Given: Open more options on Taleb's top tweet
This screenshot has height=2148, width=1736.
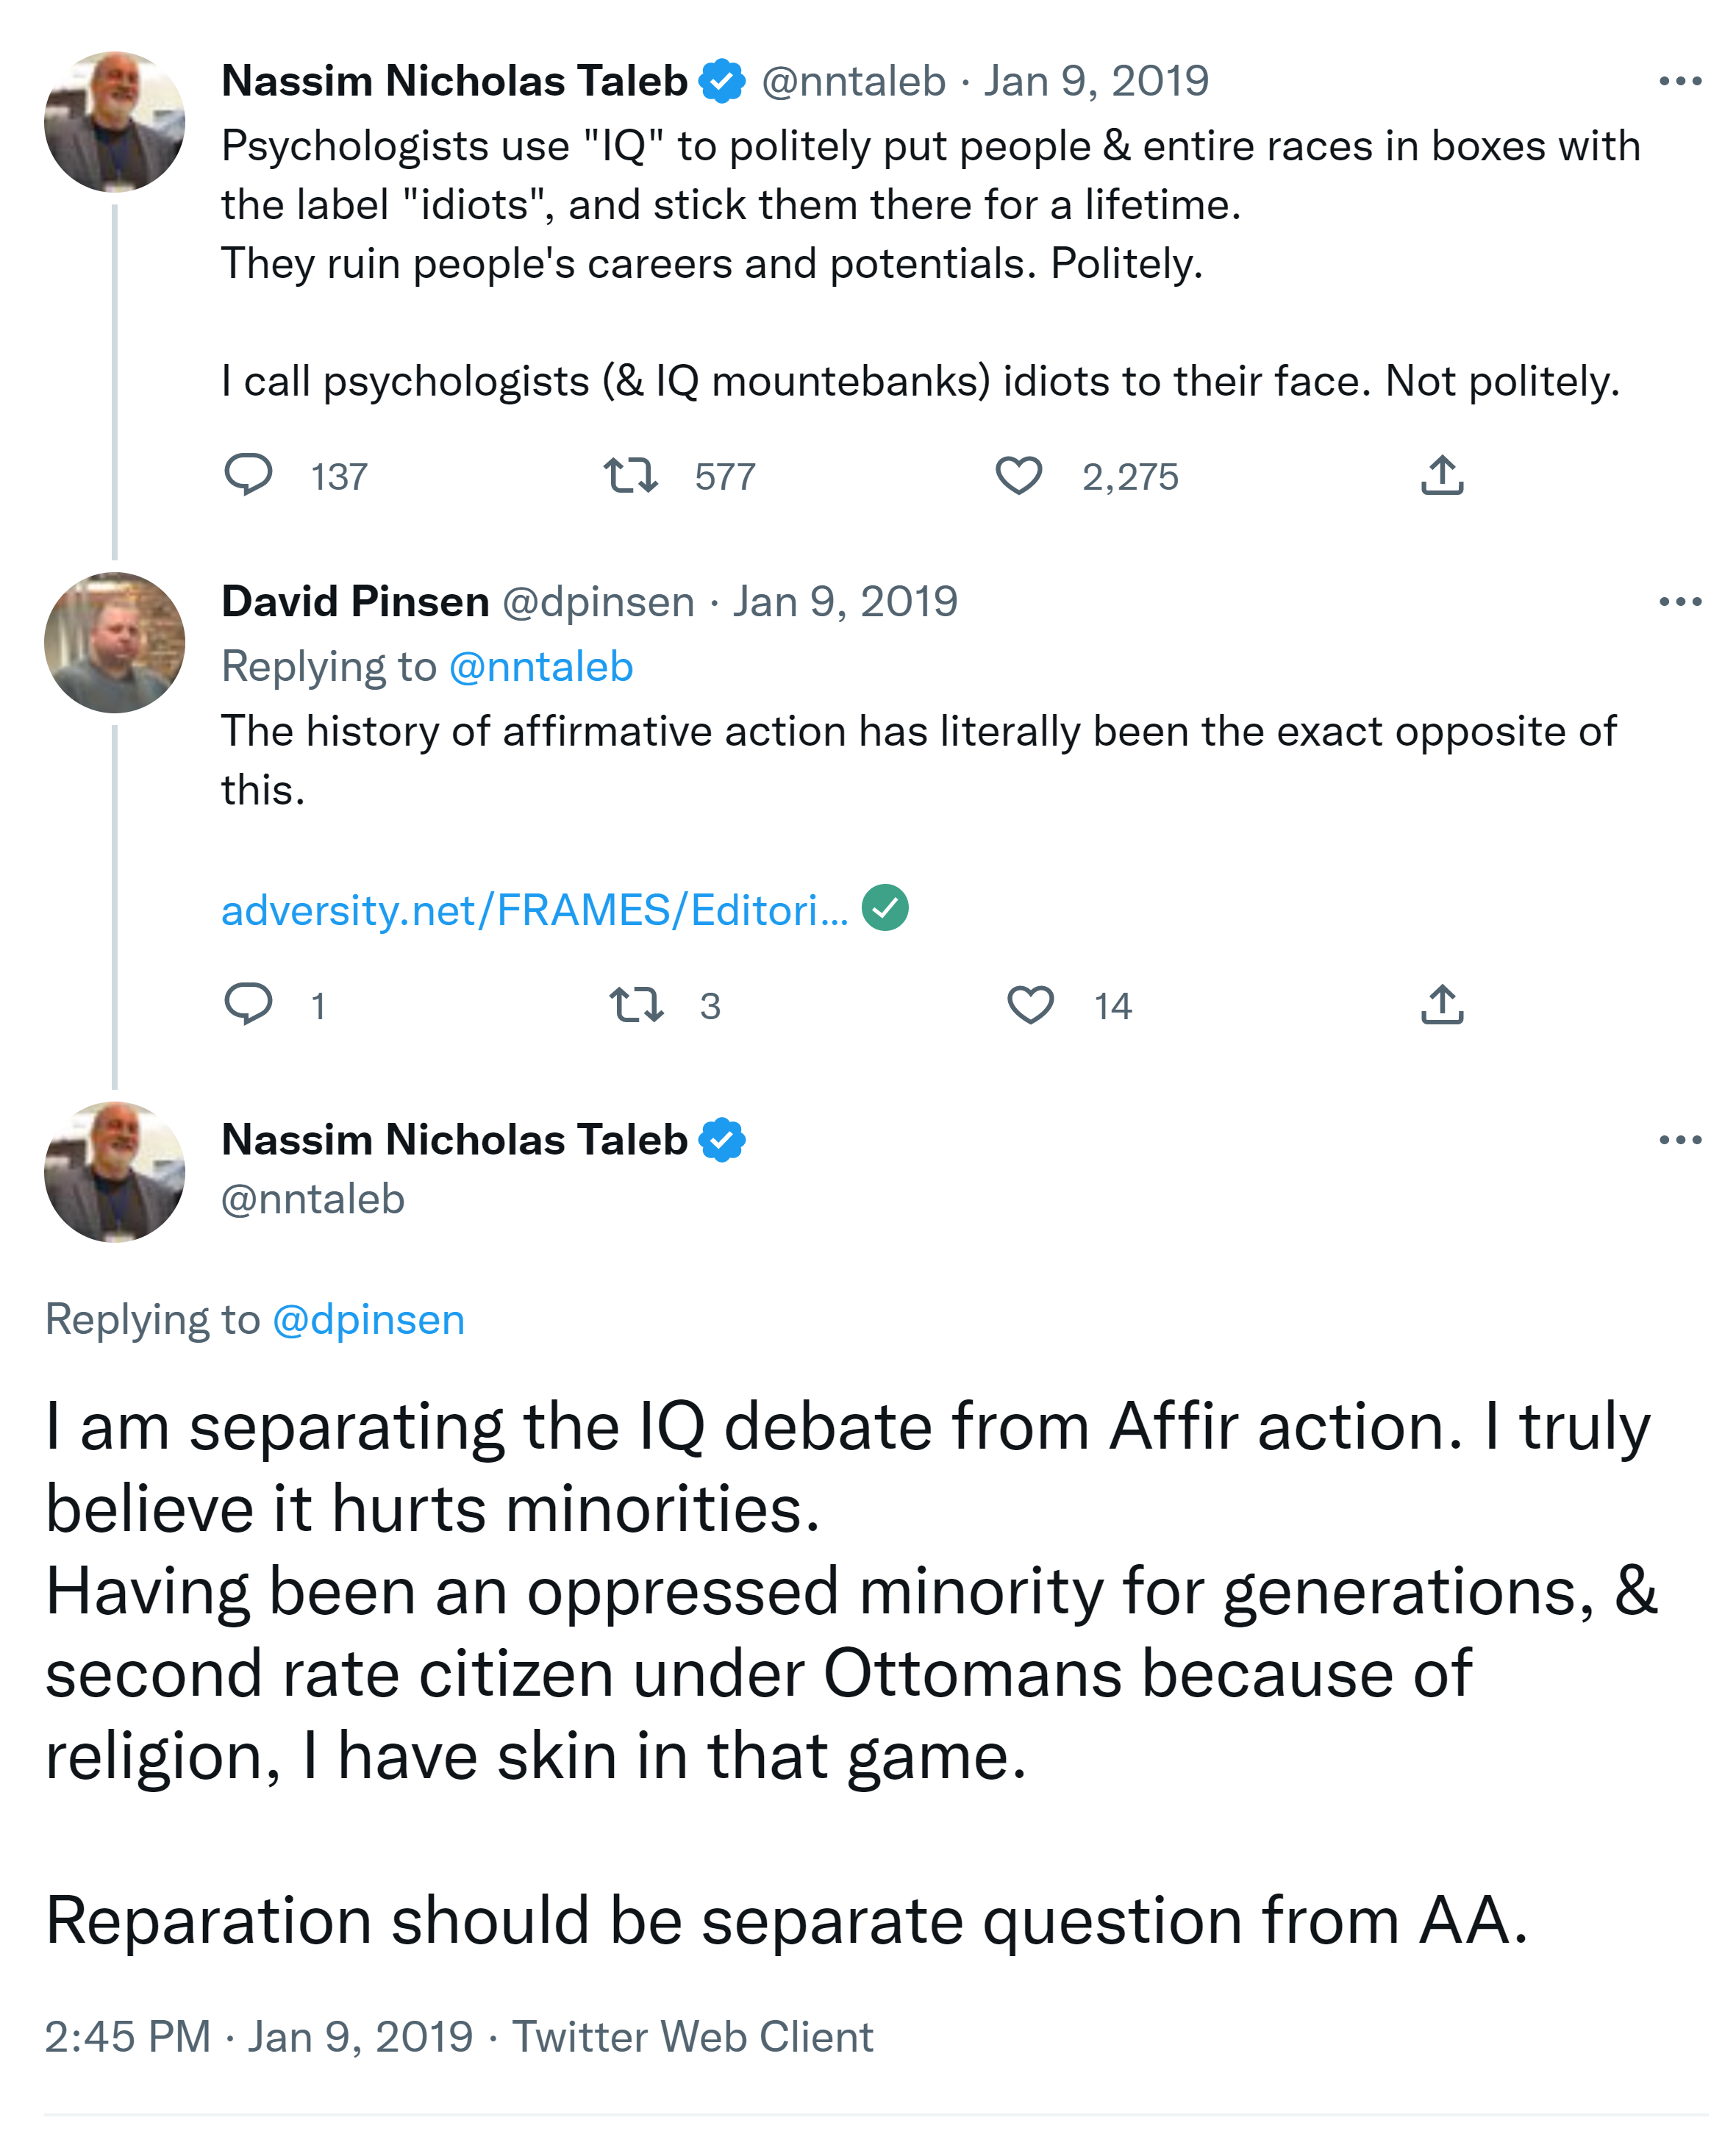Looking at the screenshot, I should coord(1679,81).
